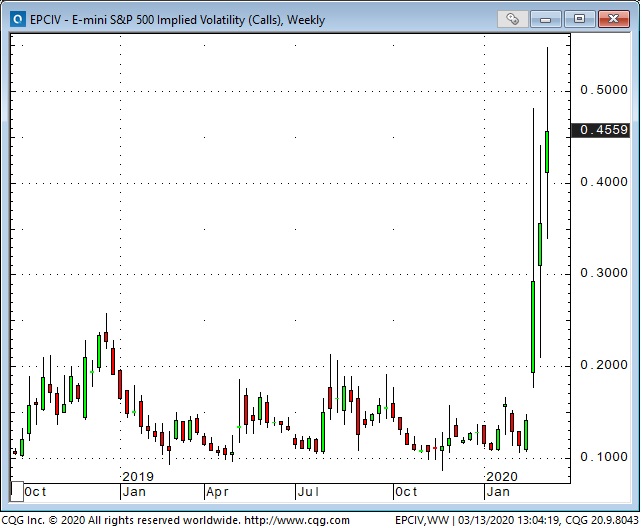This screenshot has width=642, height=528.
Task: Click the 0.1000 price scale label
Action: (604, 456)
